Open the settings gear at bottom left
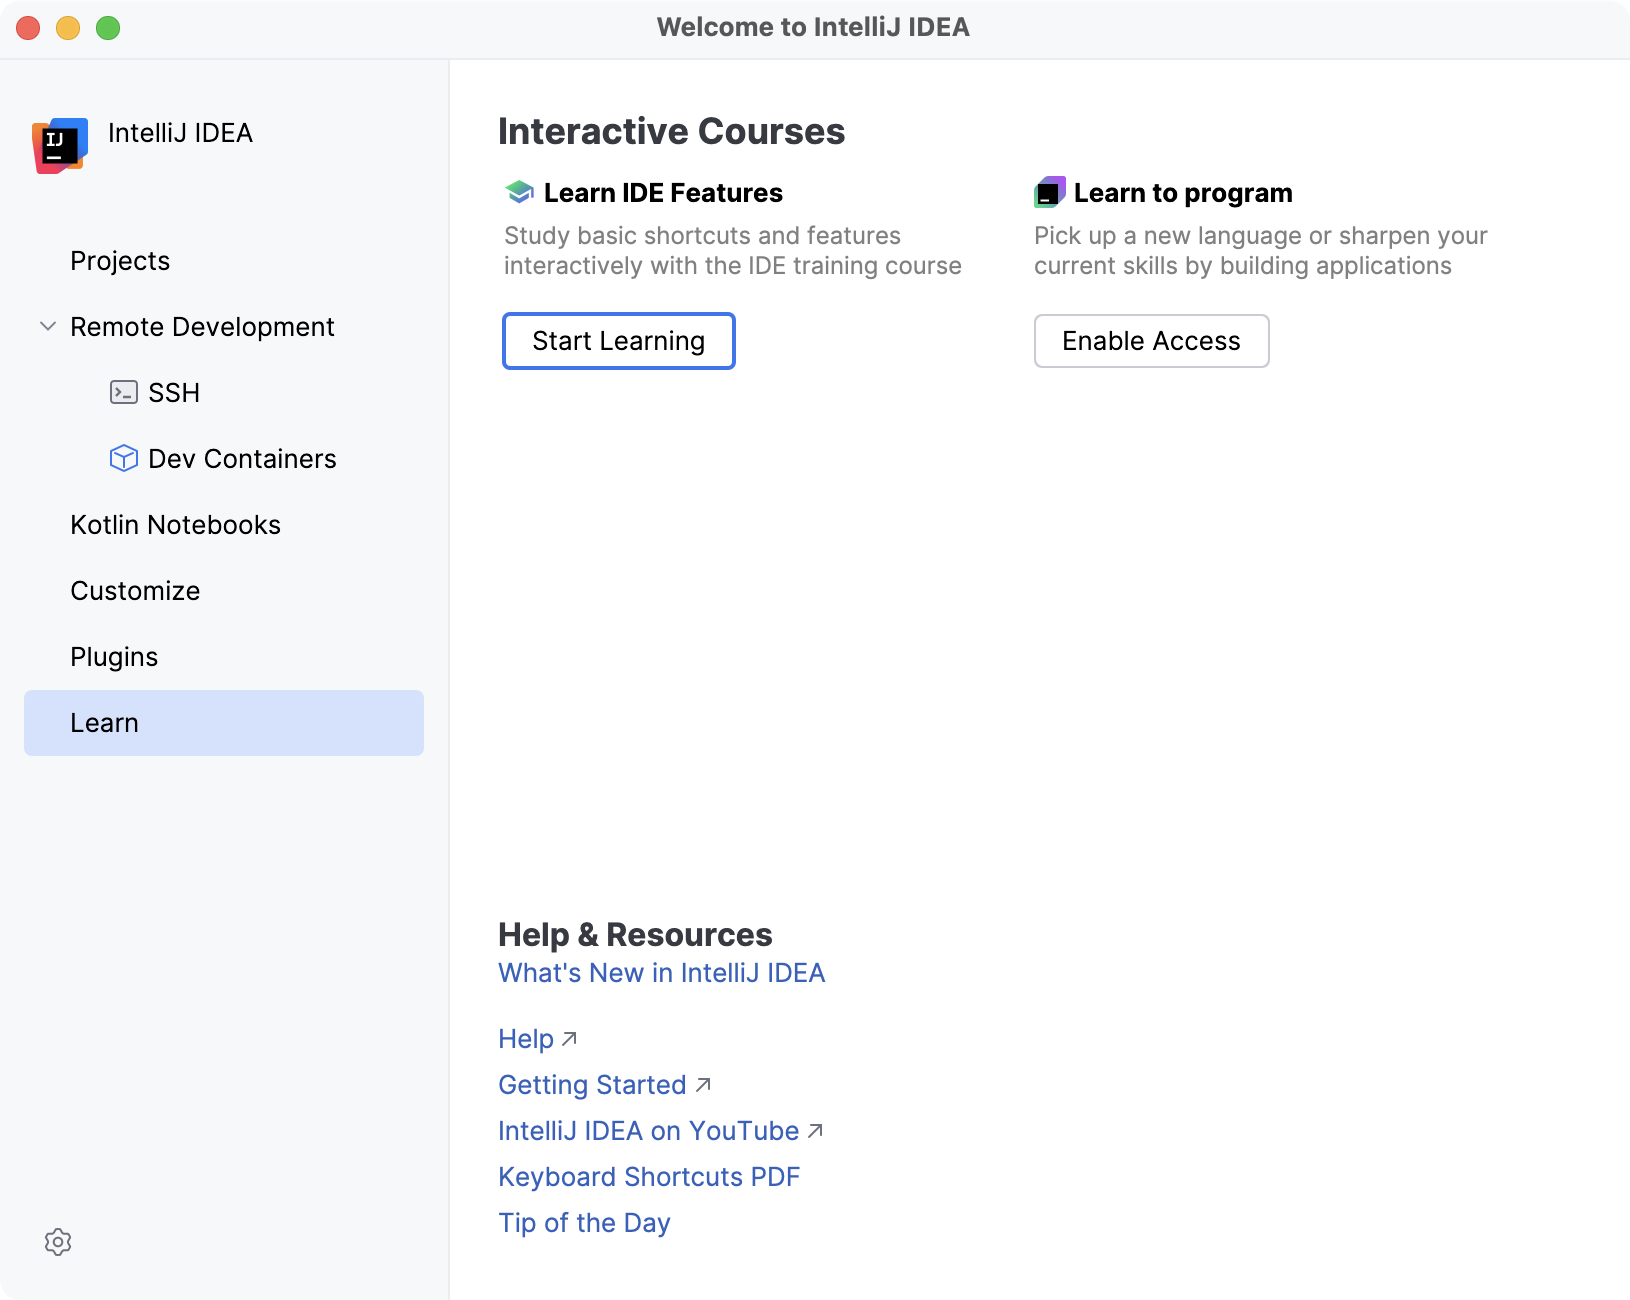The height and width of the screenshot is (1300, 1630). [x=58, y=1242]
